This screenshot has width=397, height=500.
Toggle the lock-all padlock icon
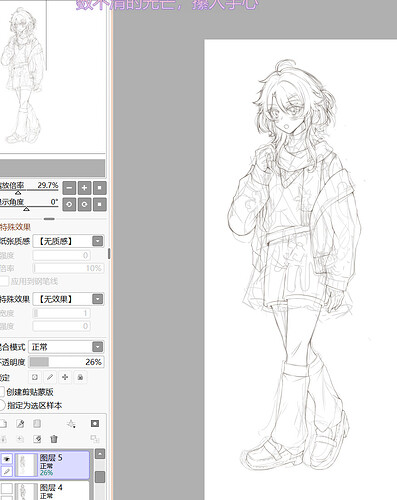pyautogui.click(x=80, y=377)
